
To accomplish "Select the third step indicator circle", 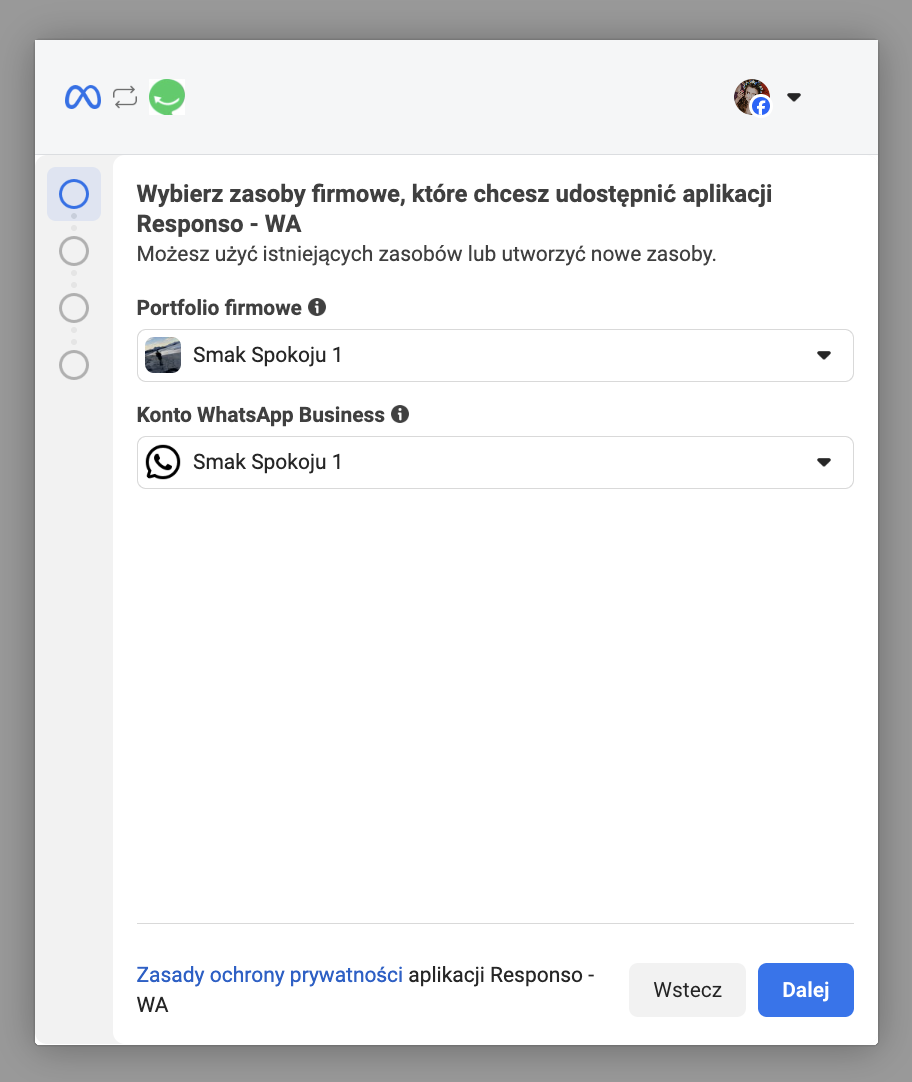I will click(x=74, y=307).
